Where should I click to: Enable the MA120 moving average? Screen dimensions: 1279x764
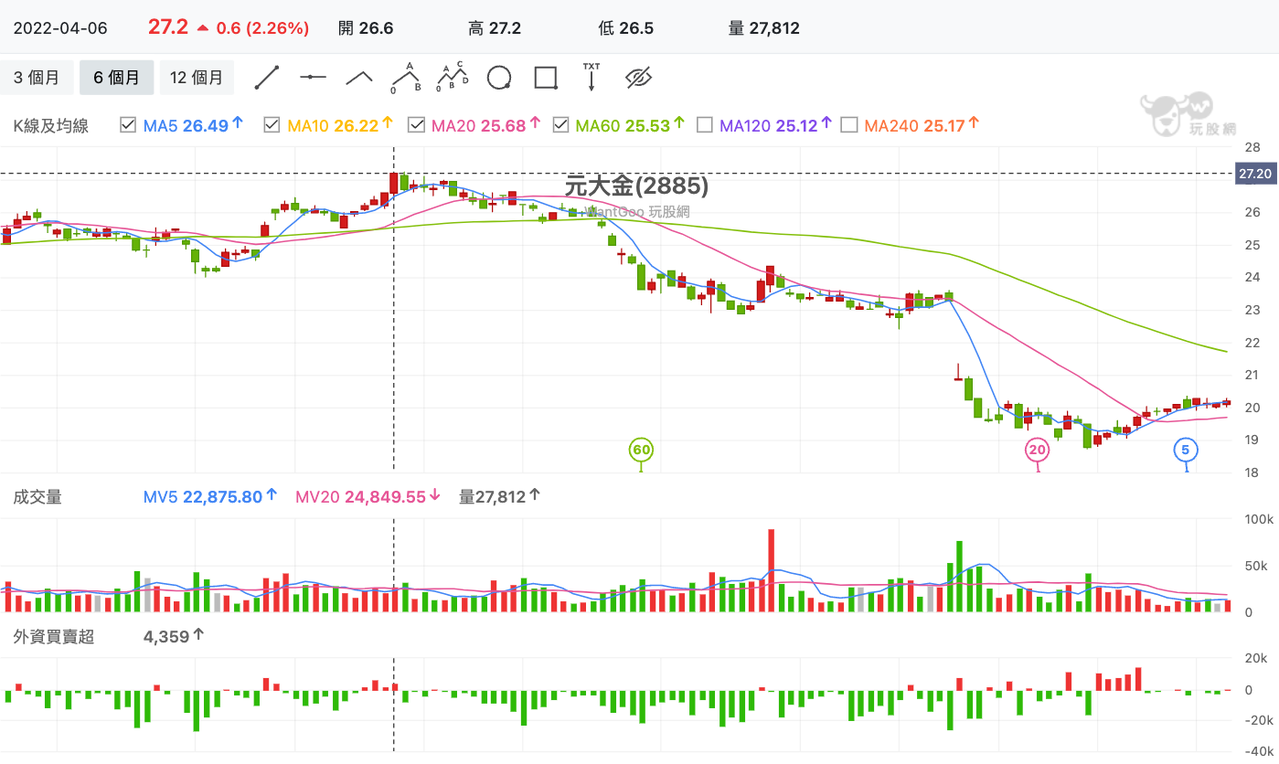coord(704,125)
